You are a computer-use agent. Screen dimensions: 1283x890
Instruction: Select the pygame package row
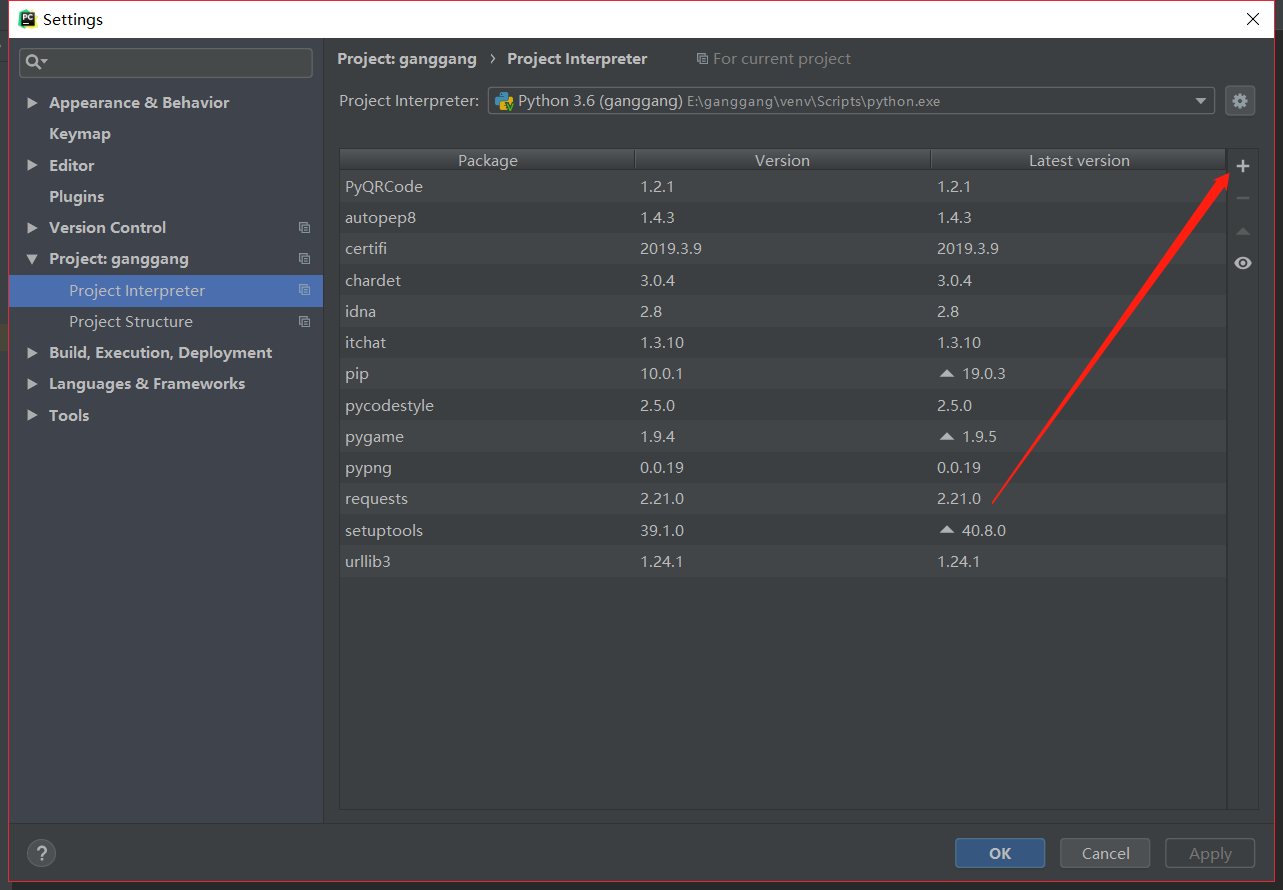(x=783, y=436)
